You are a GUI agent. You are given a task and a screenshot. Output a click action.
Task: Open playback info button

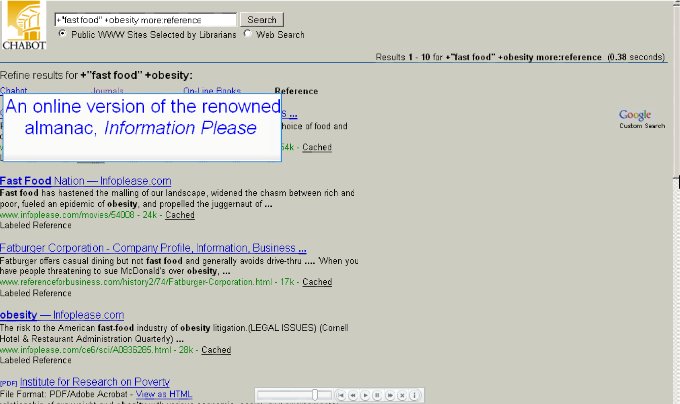[414, 395]
